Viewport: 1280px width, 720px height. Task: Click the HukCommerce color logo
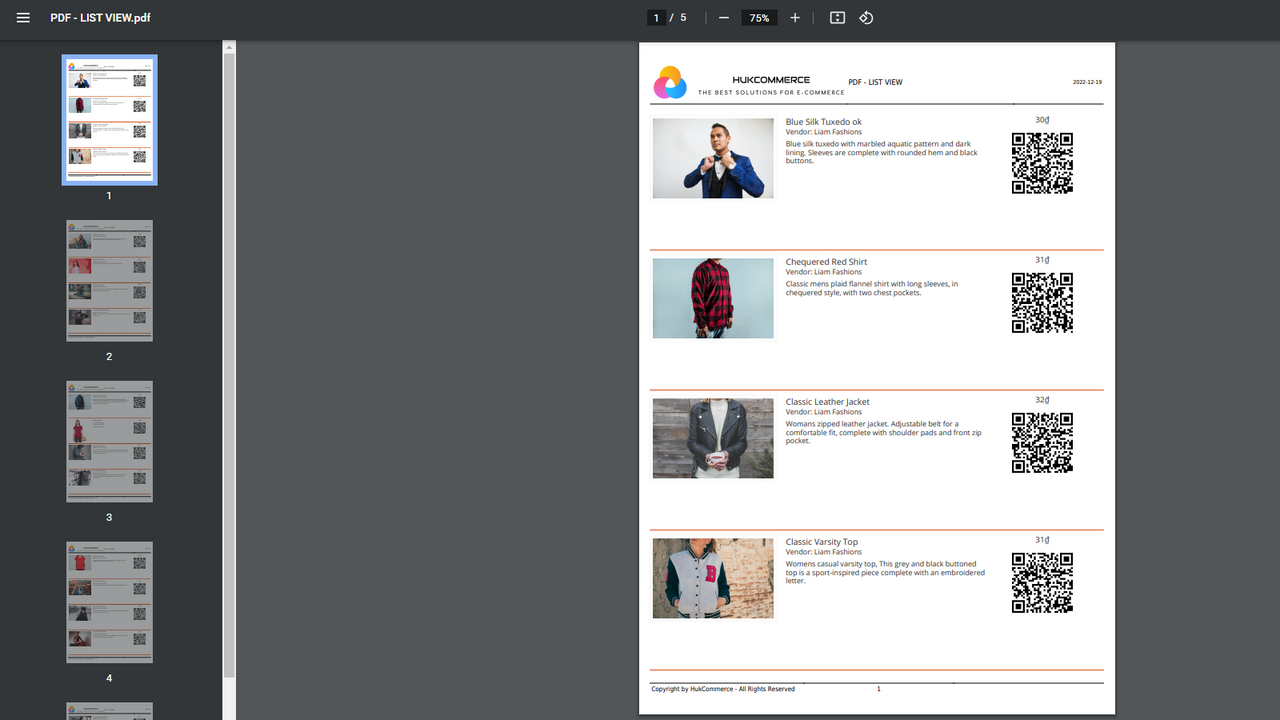point(670,82)
